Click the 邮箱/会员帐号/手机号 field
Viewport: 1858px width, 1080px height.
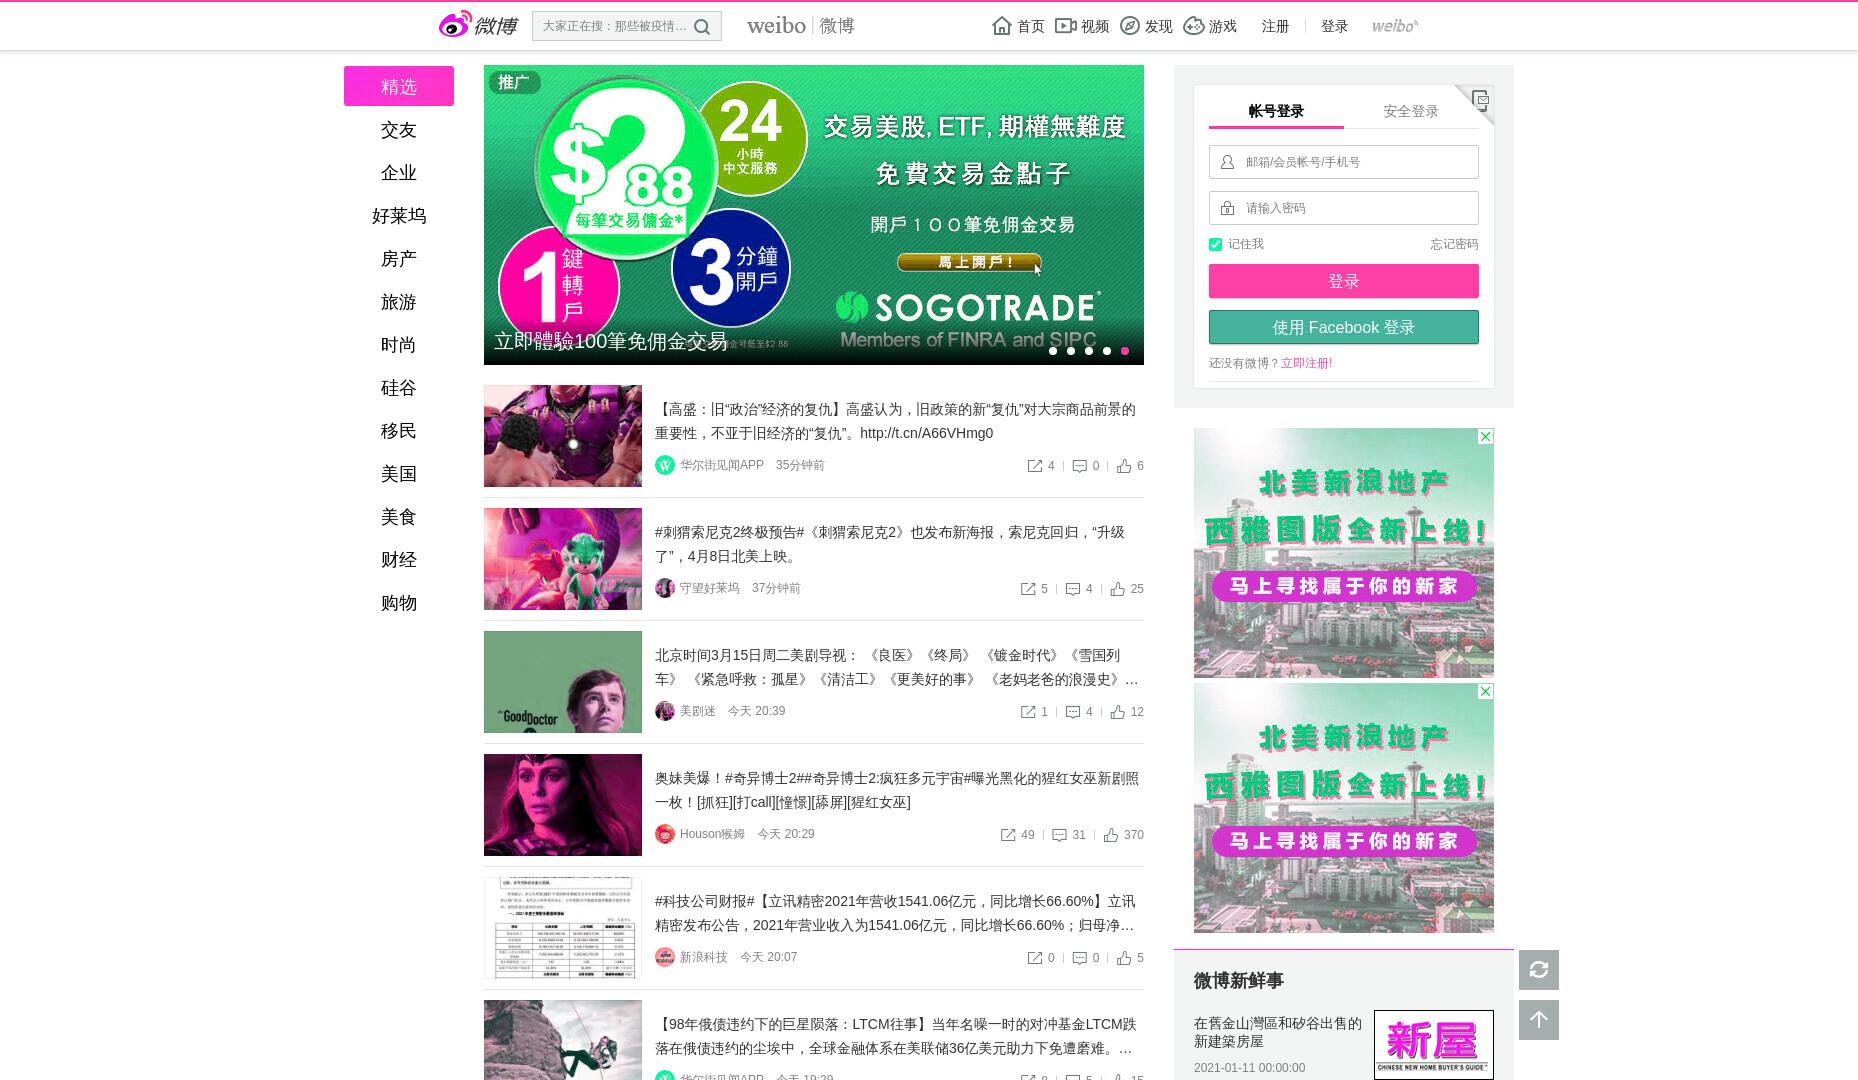pos(1343,162)
